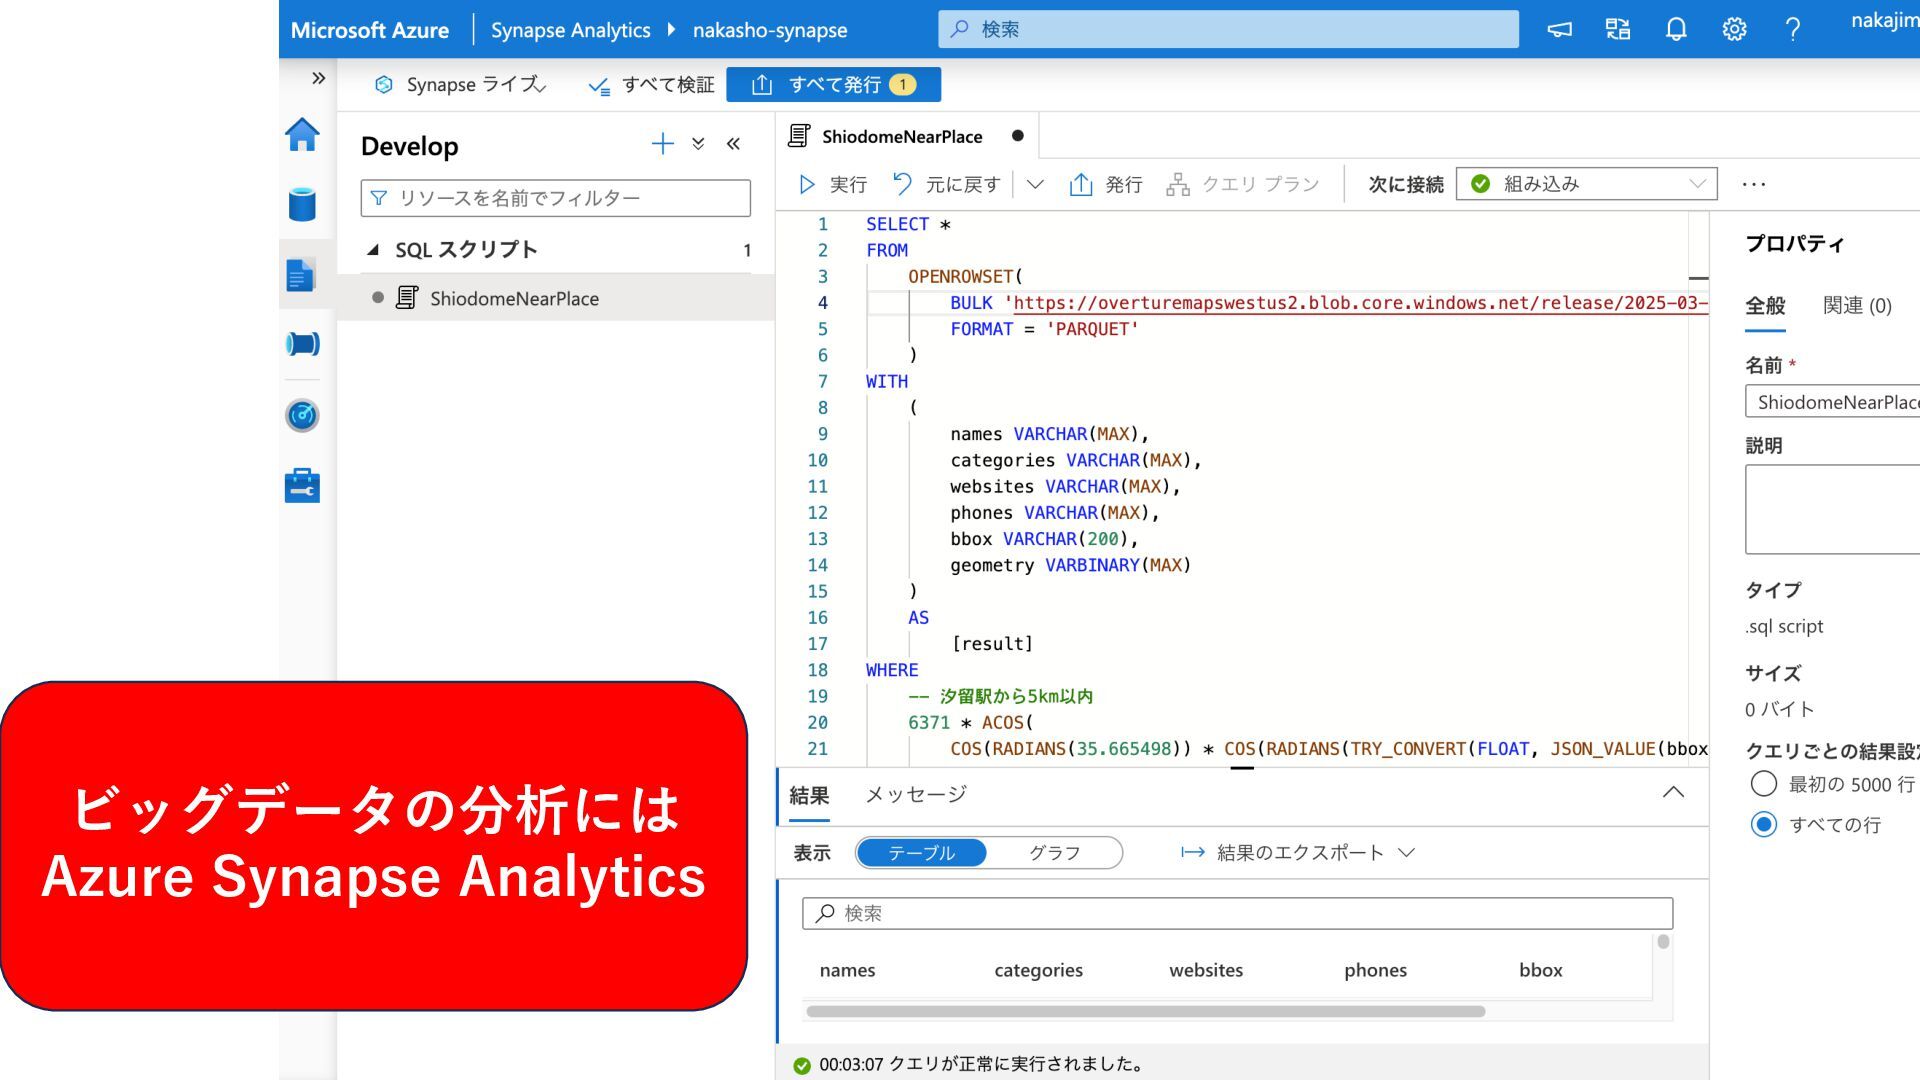Open the Data hub cylinder icon
1920x1080 pixels.
click(302, 204)
